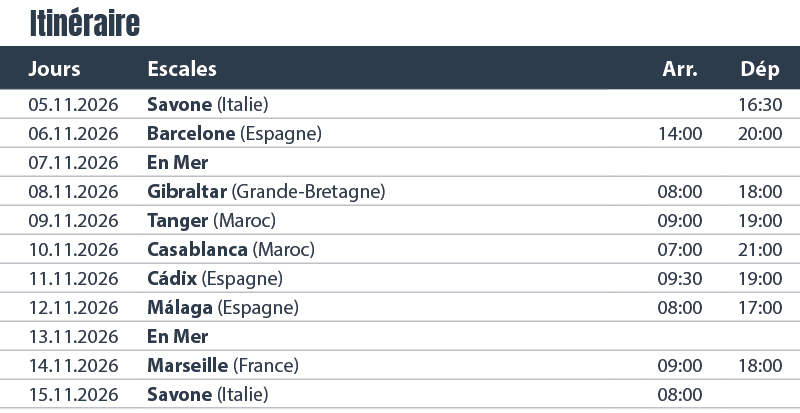Click Savone (Italie) on 05.11.2026
The width and height of the screenshot is (800, 413).
click(x=208, y=104)
